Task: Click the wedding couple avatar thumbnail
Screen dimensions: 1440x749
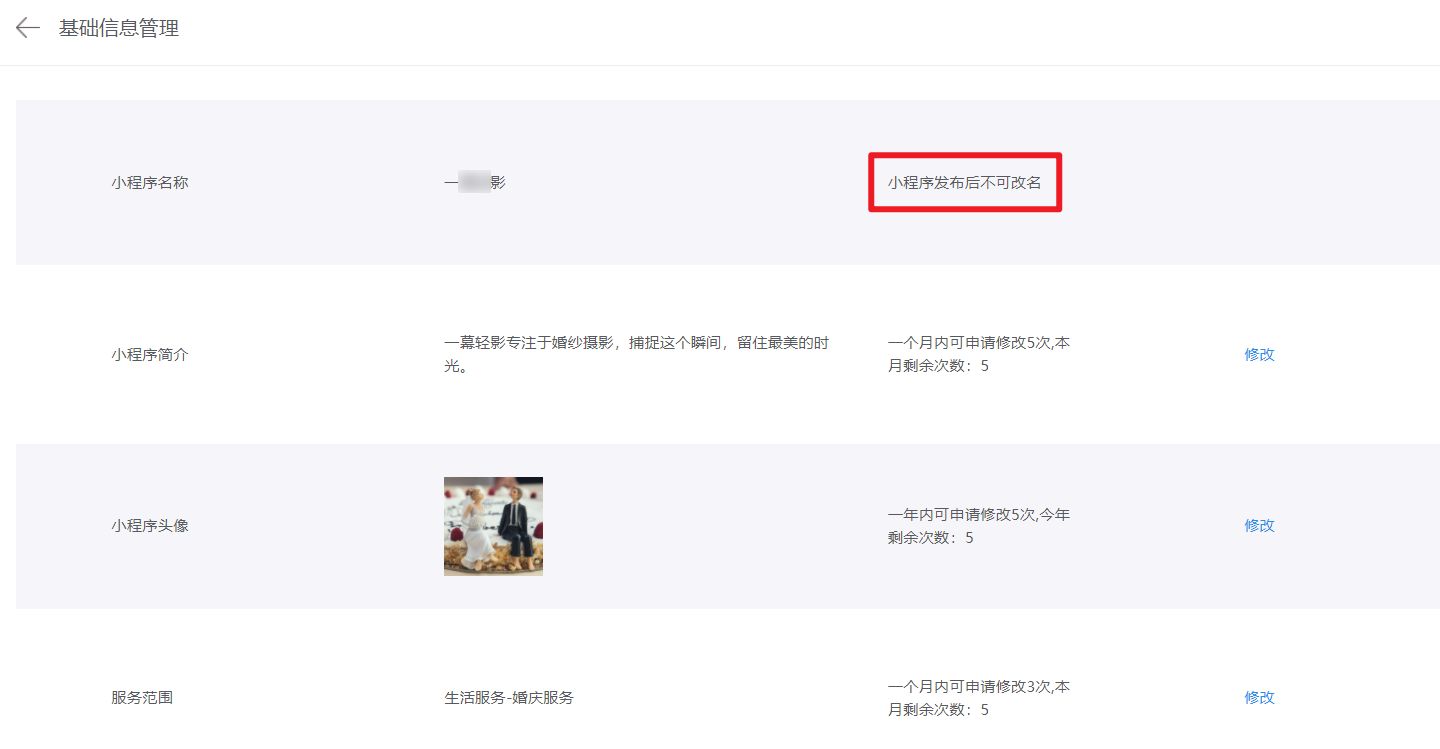Action: coord(493,525)
